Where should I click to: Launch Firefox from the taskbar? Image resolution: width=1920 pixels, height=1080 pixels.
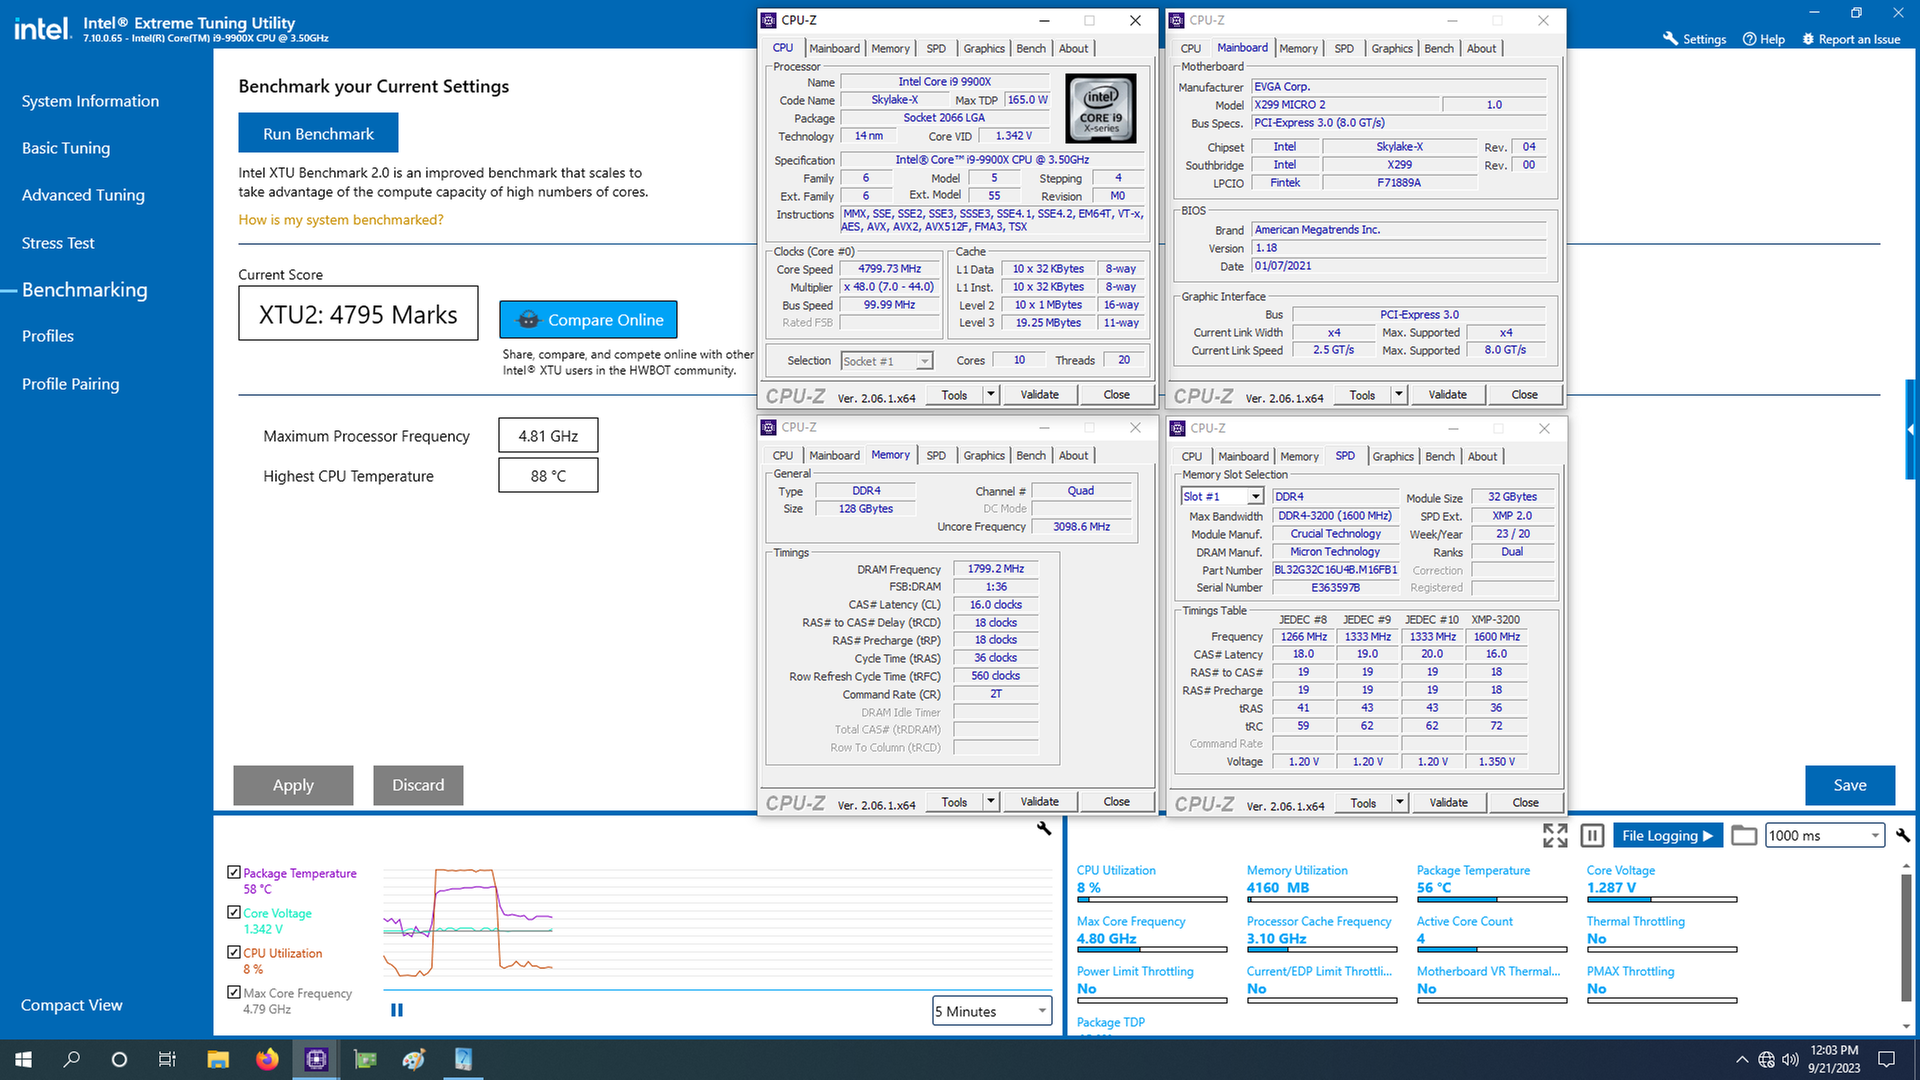[267, 1059]
